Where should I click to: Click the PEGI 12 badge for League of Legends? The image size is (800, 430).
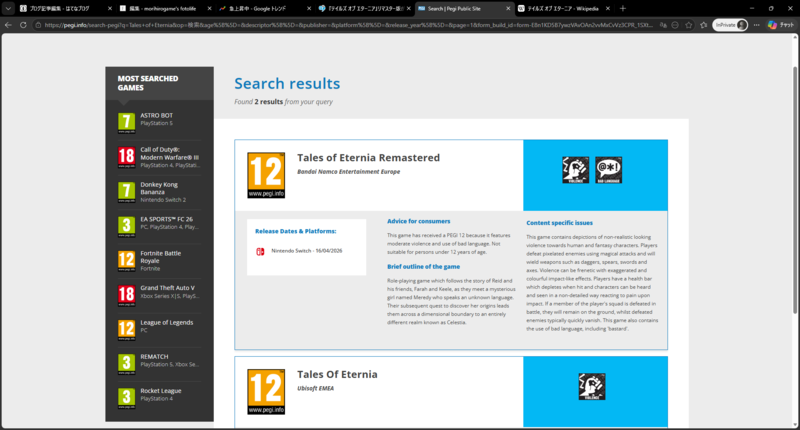point(127,330)
